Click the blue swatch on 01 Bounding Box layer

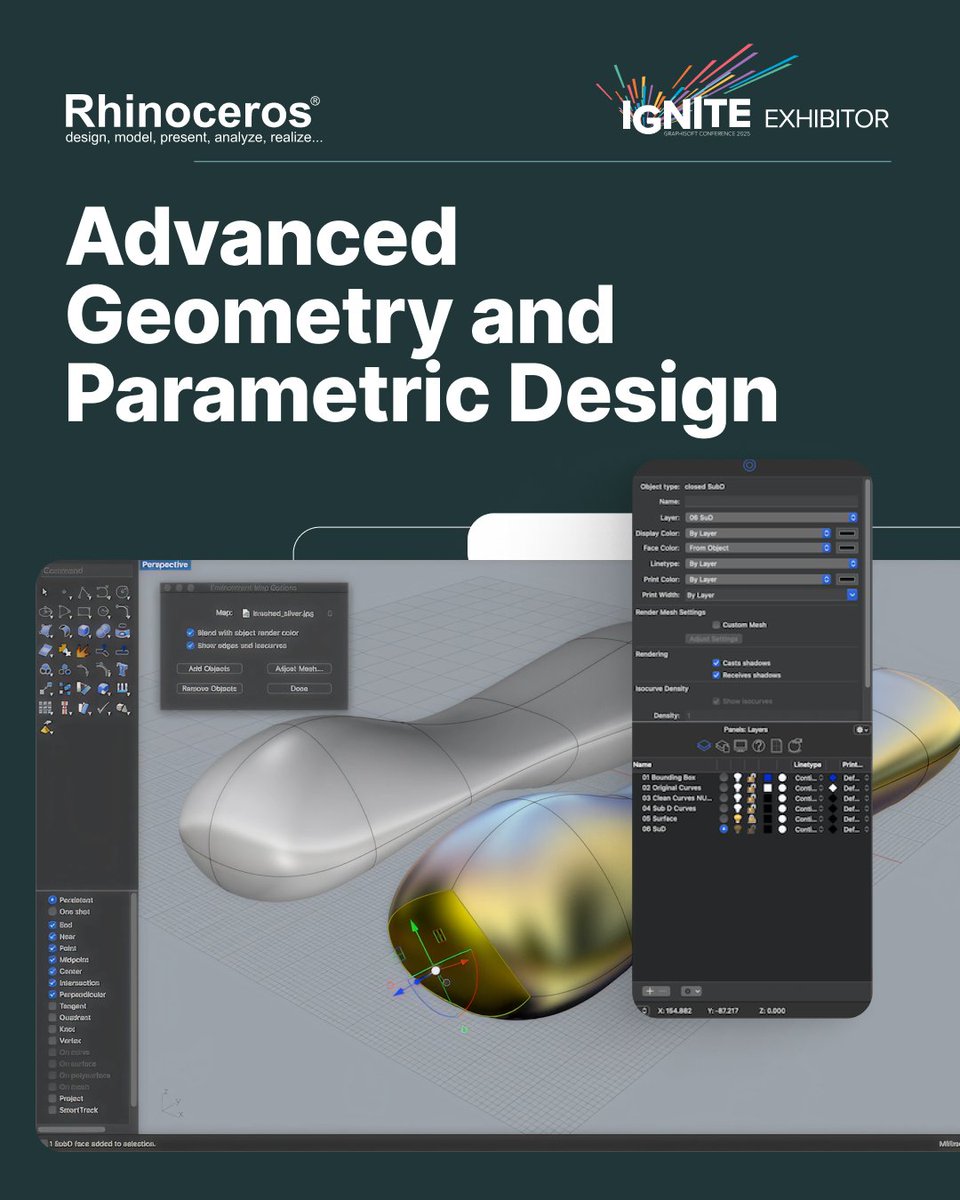767,777
